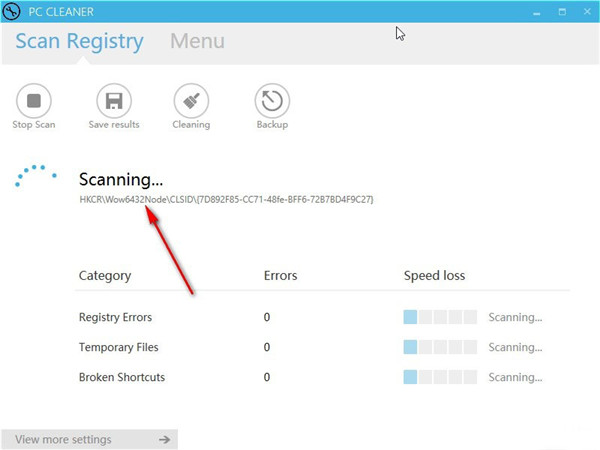
Task: Open the Menu tab
Action: (x=197, y=42)
